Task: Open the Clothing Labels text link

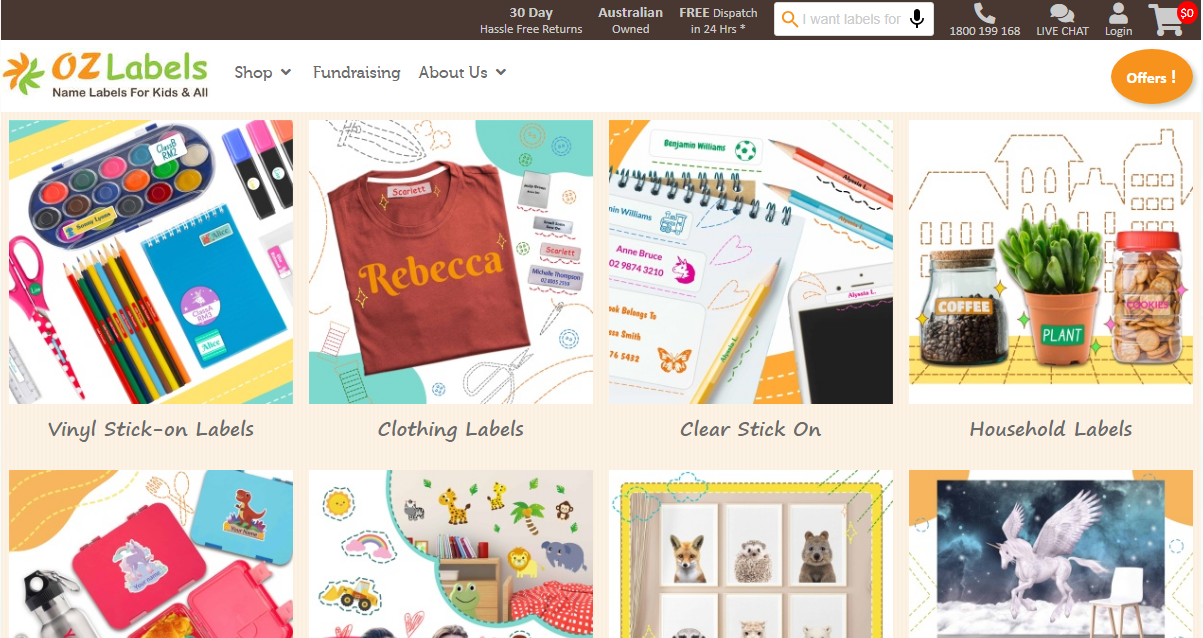Action: 451,429
